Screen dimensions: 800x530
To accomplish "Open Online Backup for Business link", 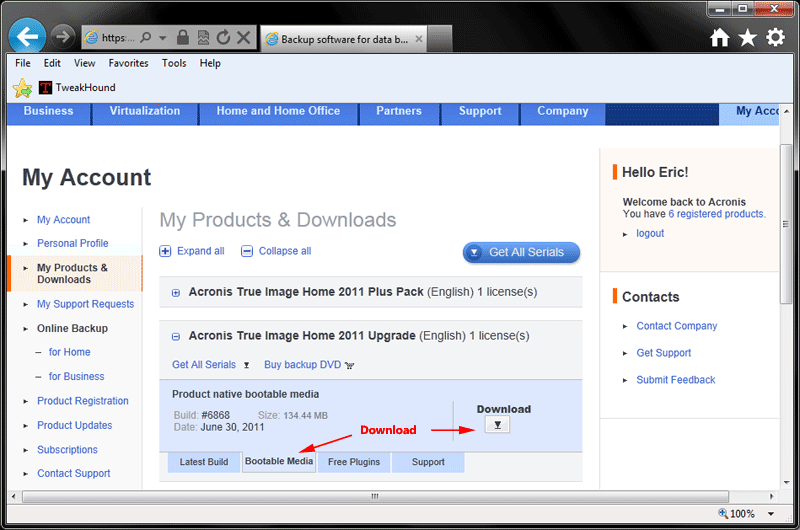I will click(x=77, y=376).
